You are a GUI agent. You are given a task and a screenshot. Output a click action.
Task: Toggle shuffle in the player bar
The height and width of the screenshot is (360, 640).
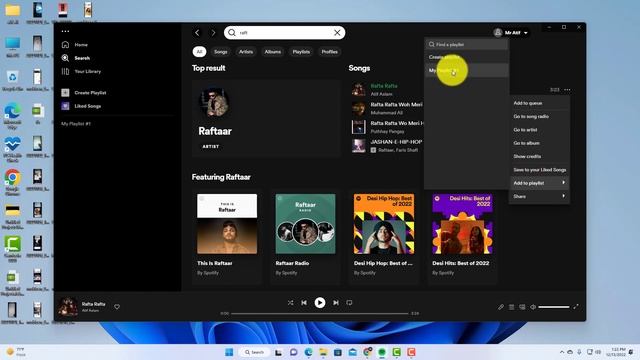pos(290,303)
